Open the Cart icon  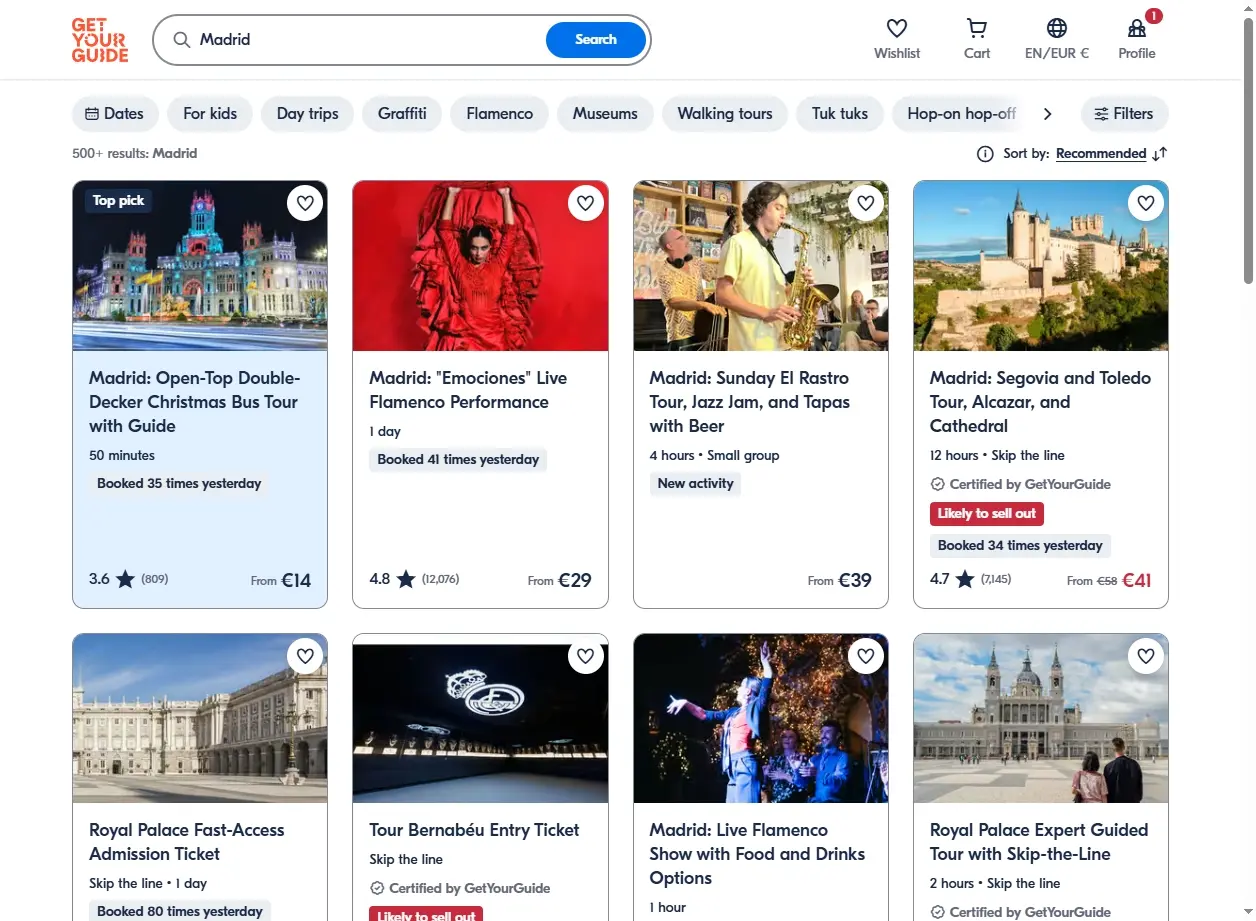[x=977, y=28]
